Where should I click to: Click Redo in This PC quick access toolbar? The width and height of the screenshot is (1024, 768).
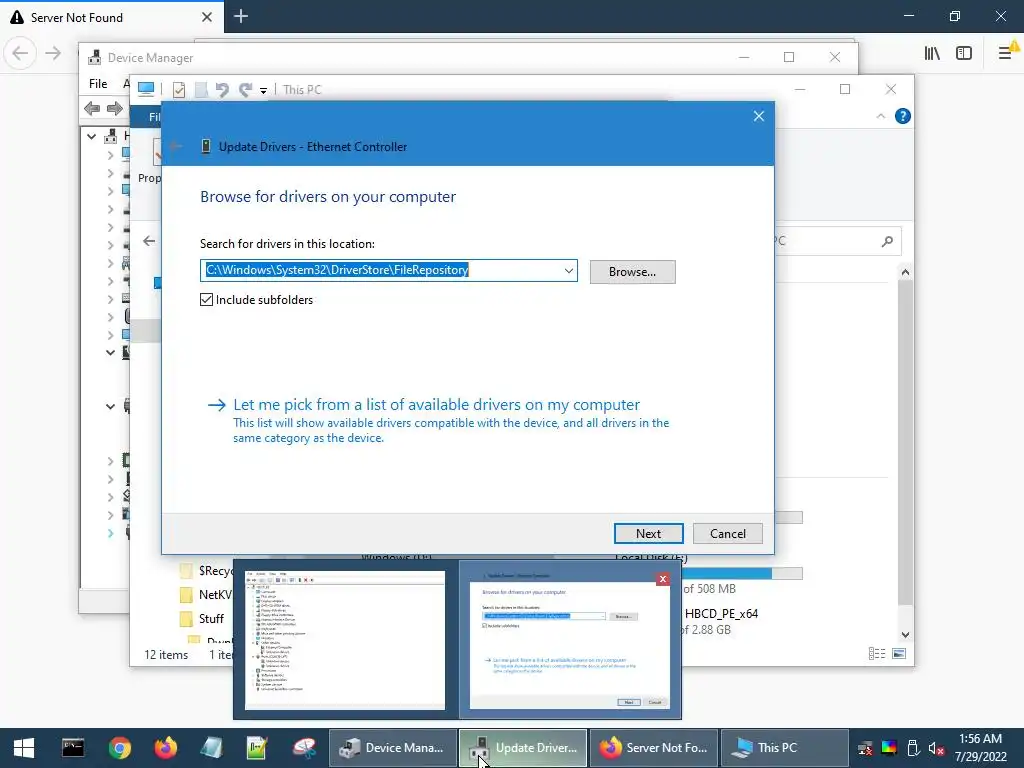(x=246, y=89)
